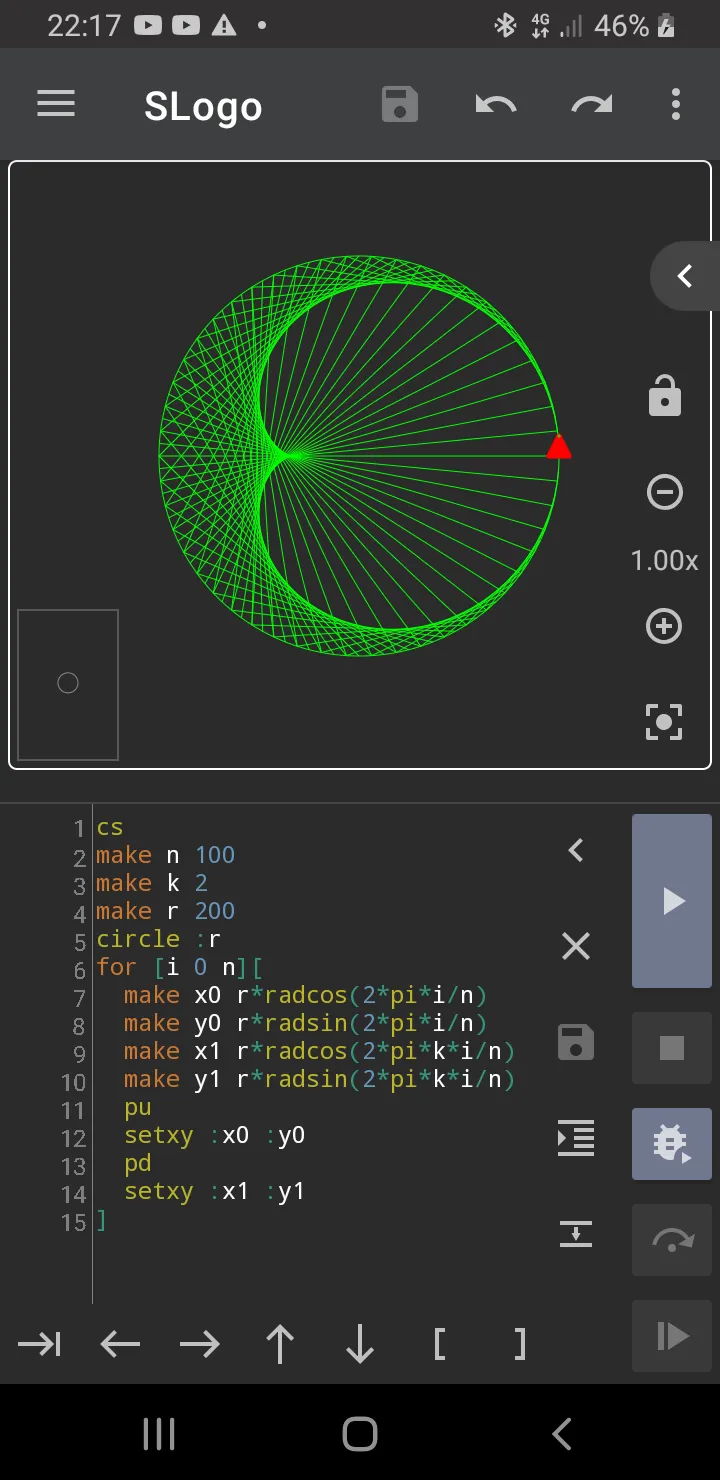This screenshot has width=720, height=1480.
Task: Place cursor on 'pd' line
Action: [x=138, y=1164]
